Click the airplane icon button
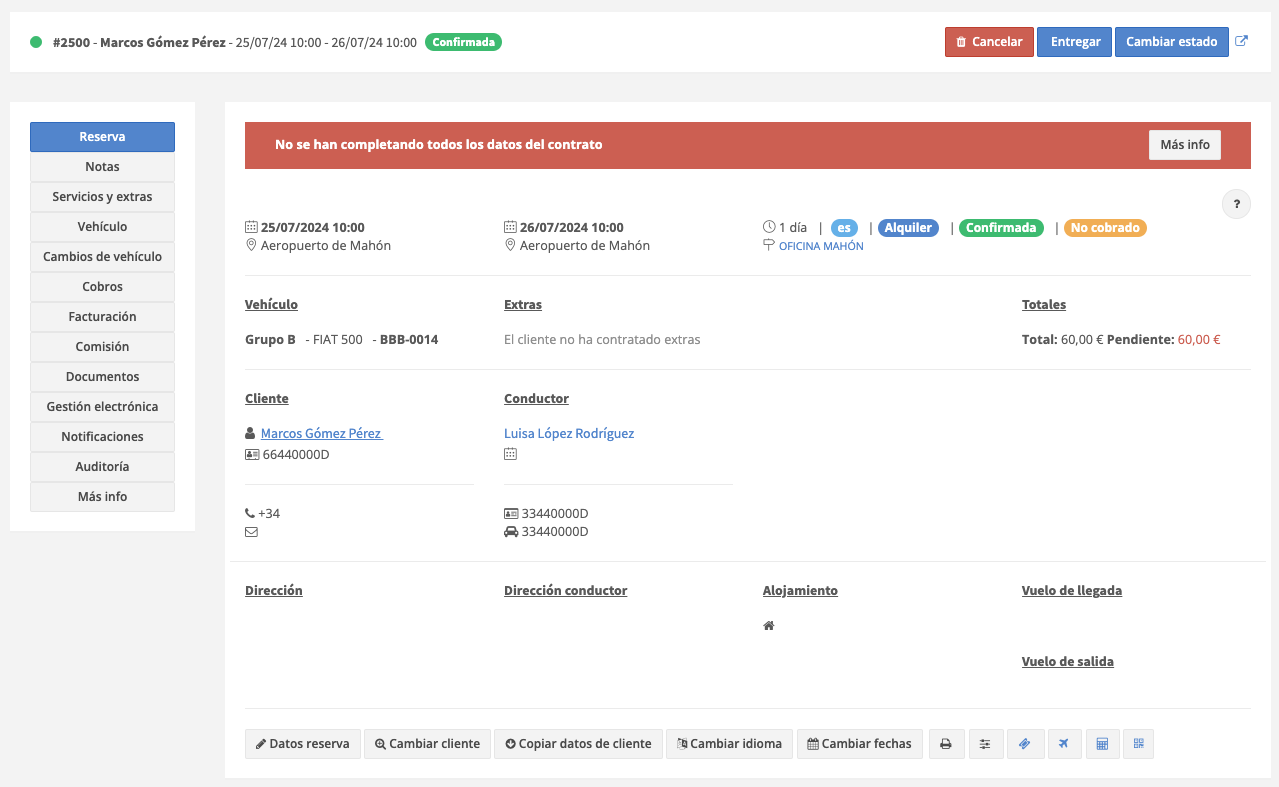 (x=1063, y=744)
